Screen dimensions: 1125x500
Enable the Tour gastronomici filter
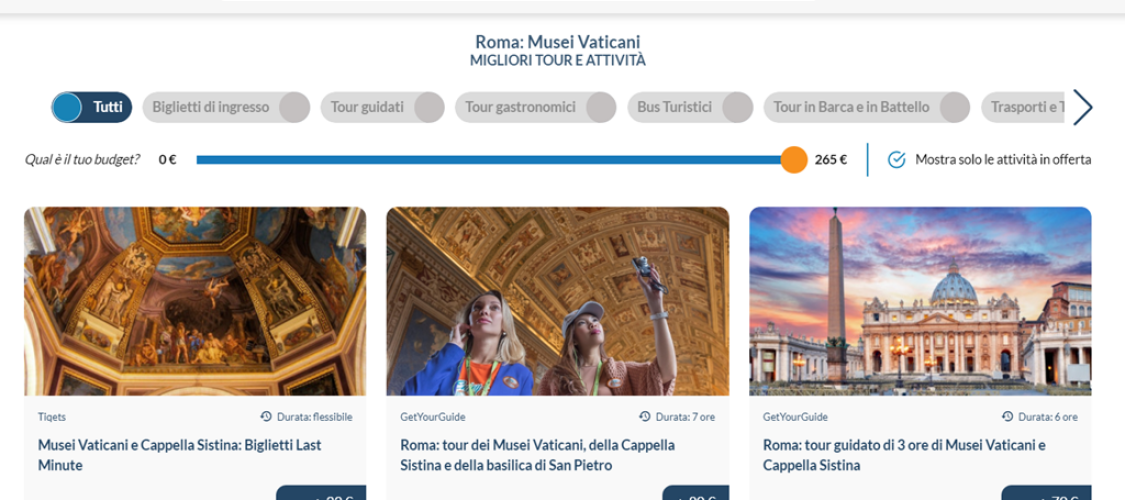pyautogui.click(x=535, y=107)
